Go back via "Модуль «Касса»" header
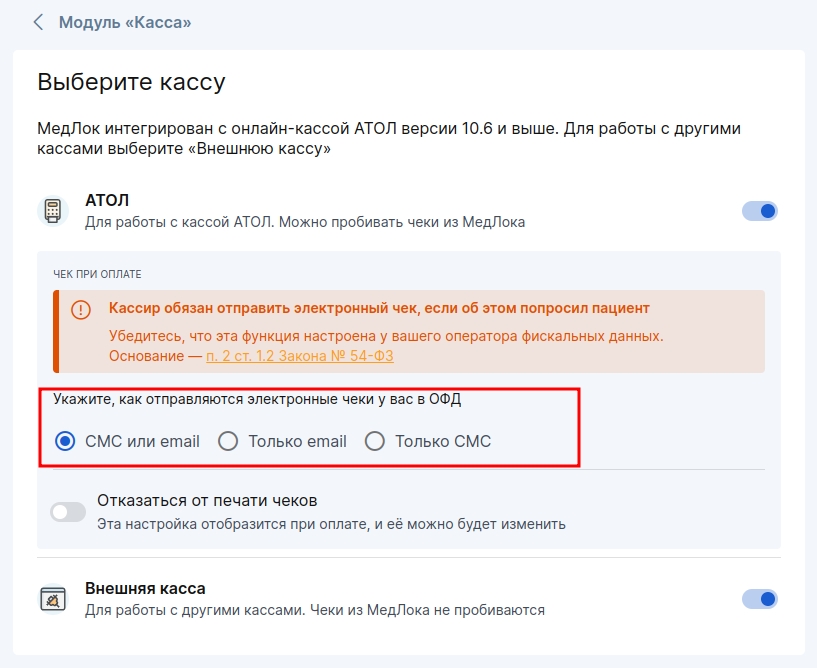 (x=125, y=21)
